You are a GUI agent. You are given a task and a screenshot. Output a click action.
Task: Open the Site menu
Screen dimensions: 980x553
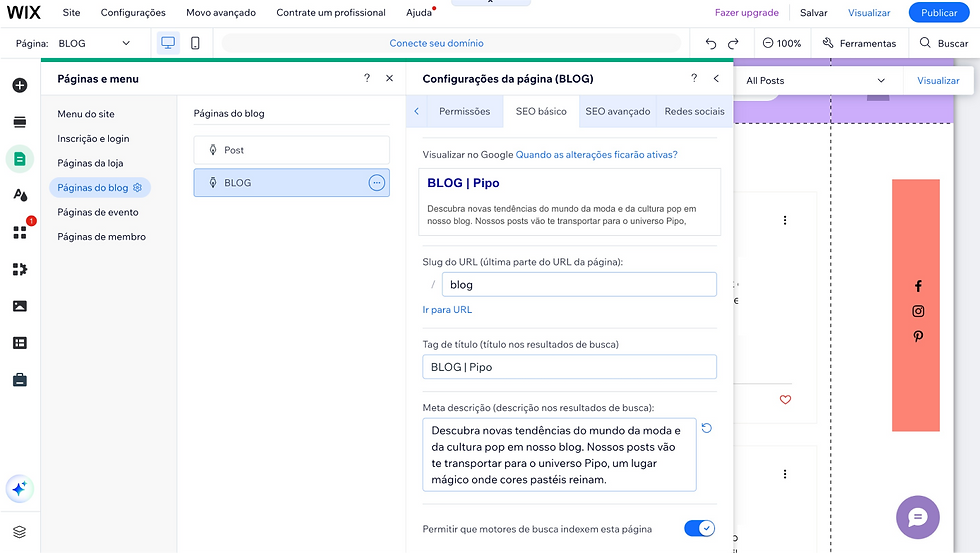[71, 12]
